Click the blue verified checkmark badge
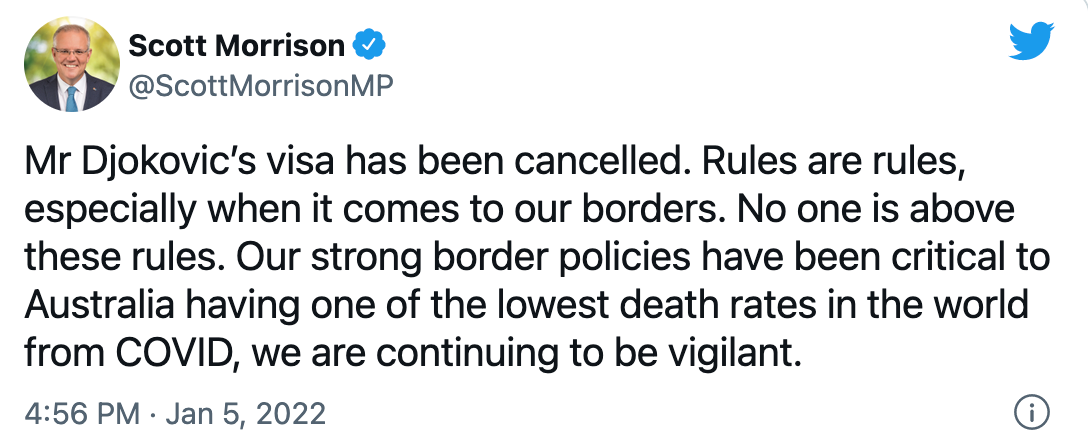Screen dimensions: 1088x448 coord(369,46)
